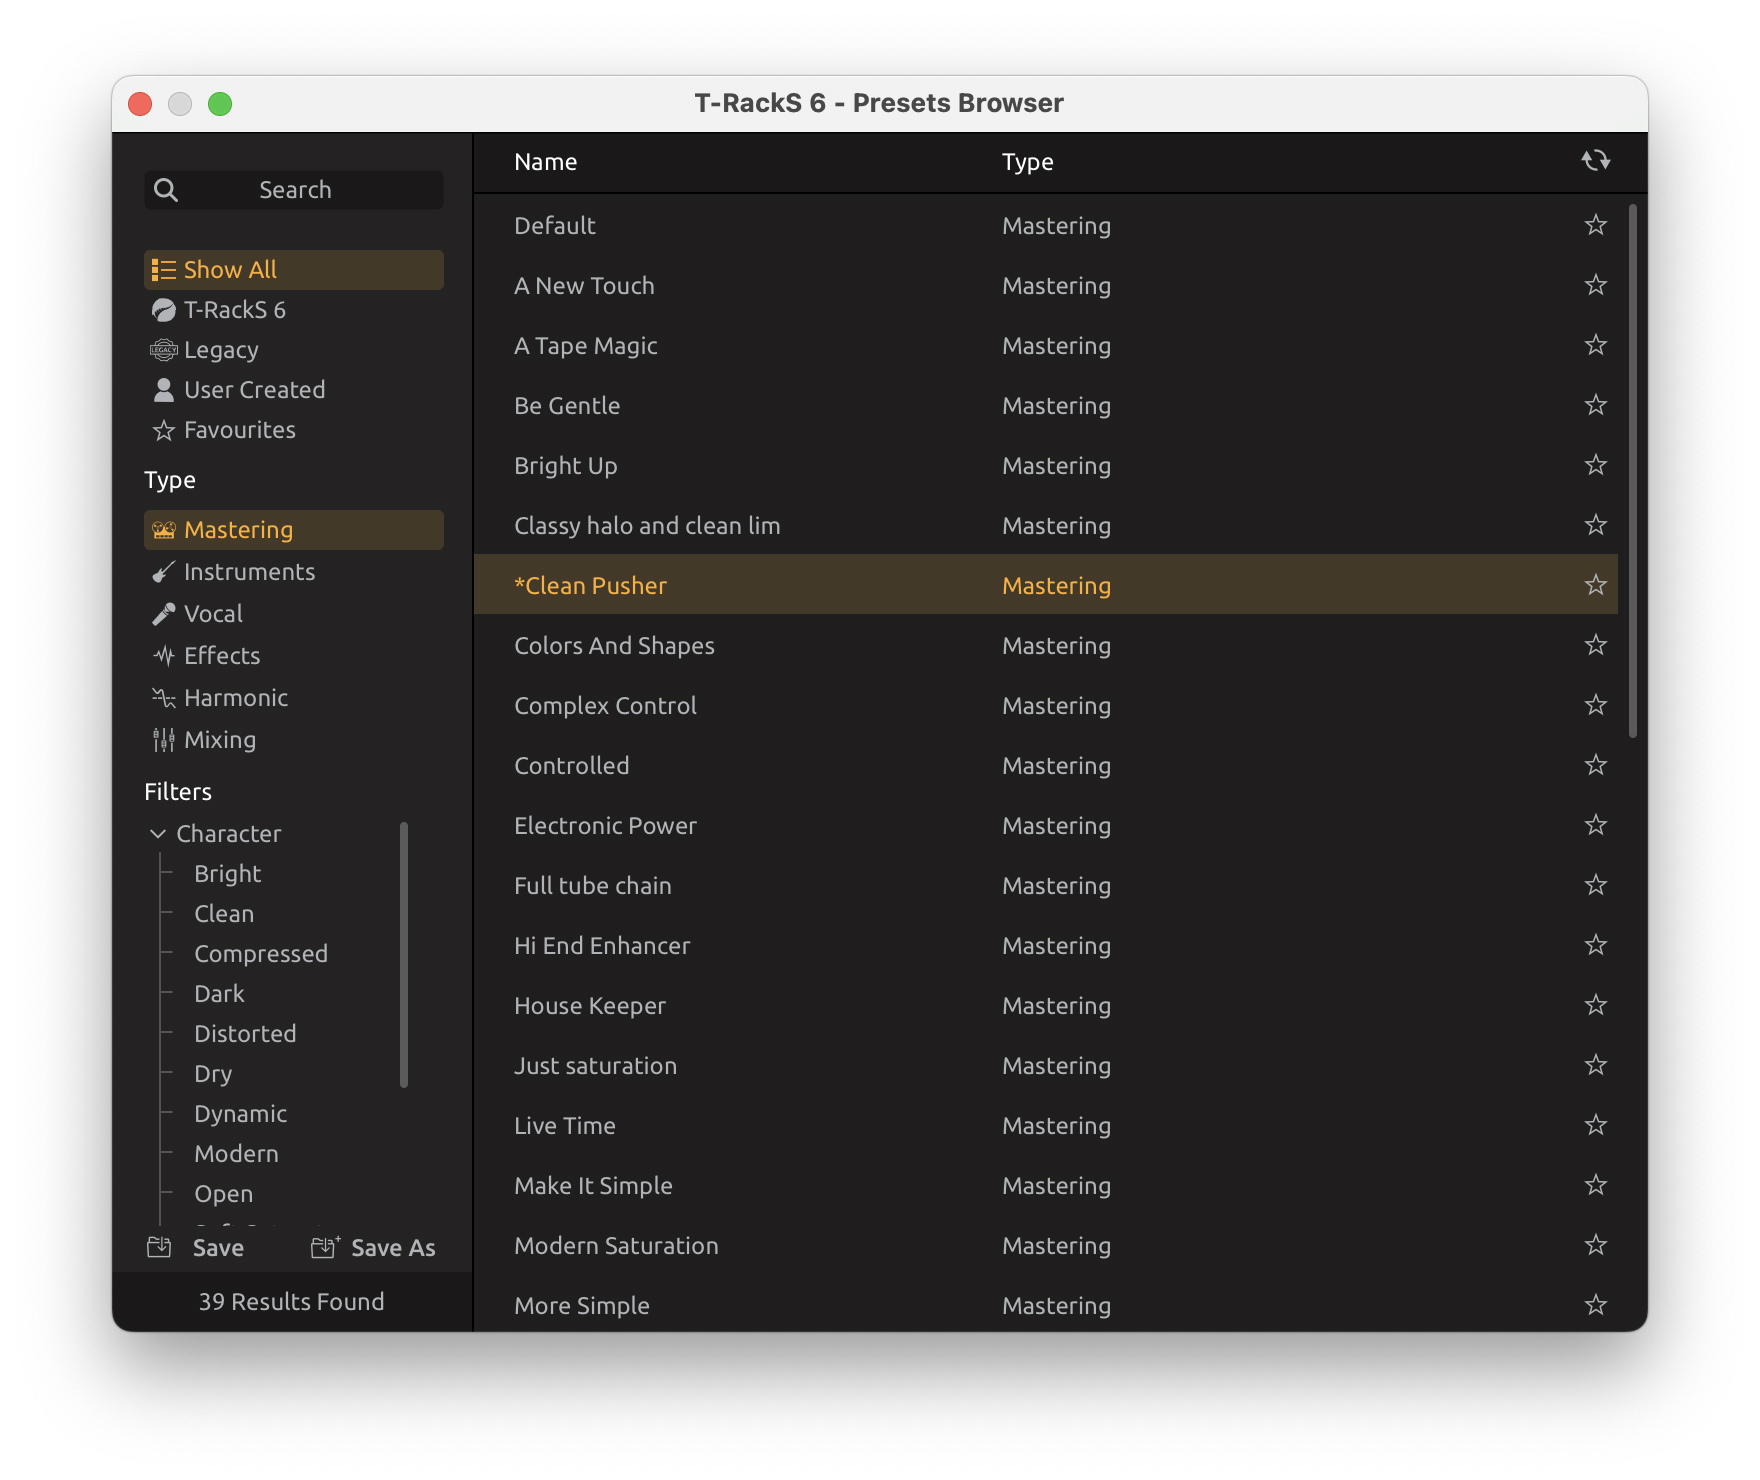Screen dimensions: 1760x1480
Task: Switch to Effects type
Action: click(x=222, y=656)
